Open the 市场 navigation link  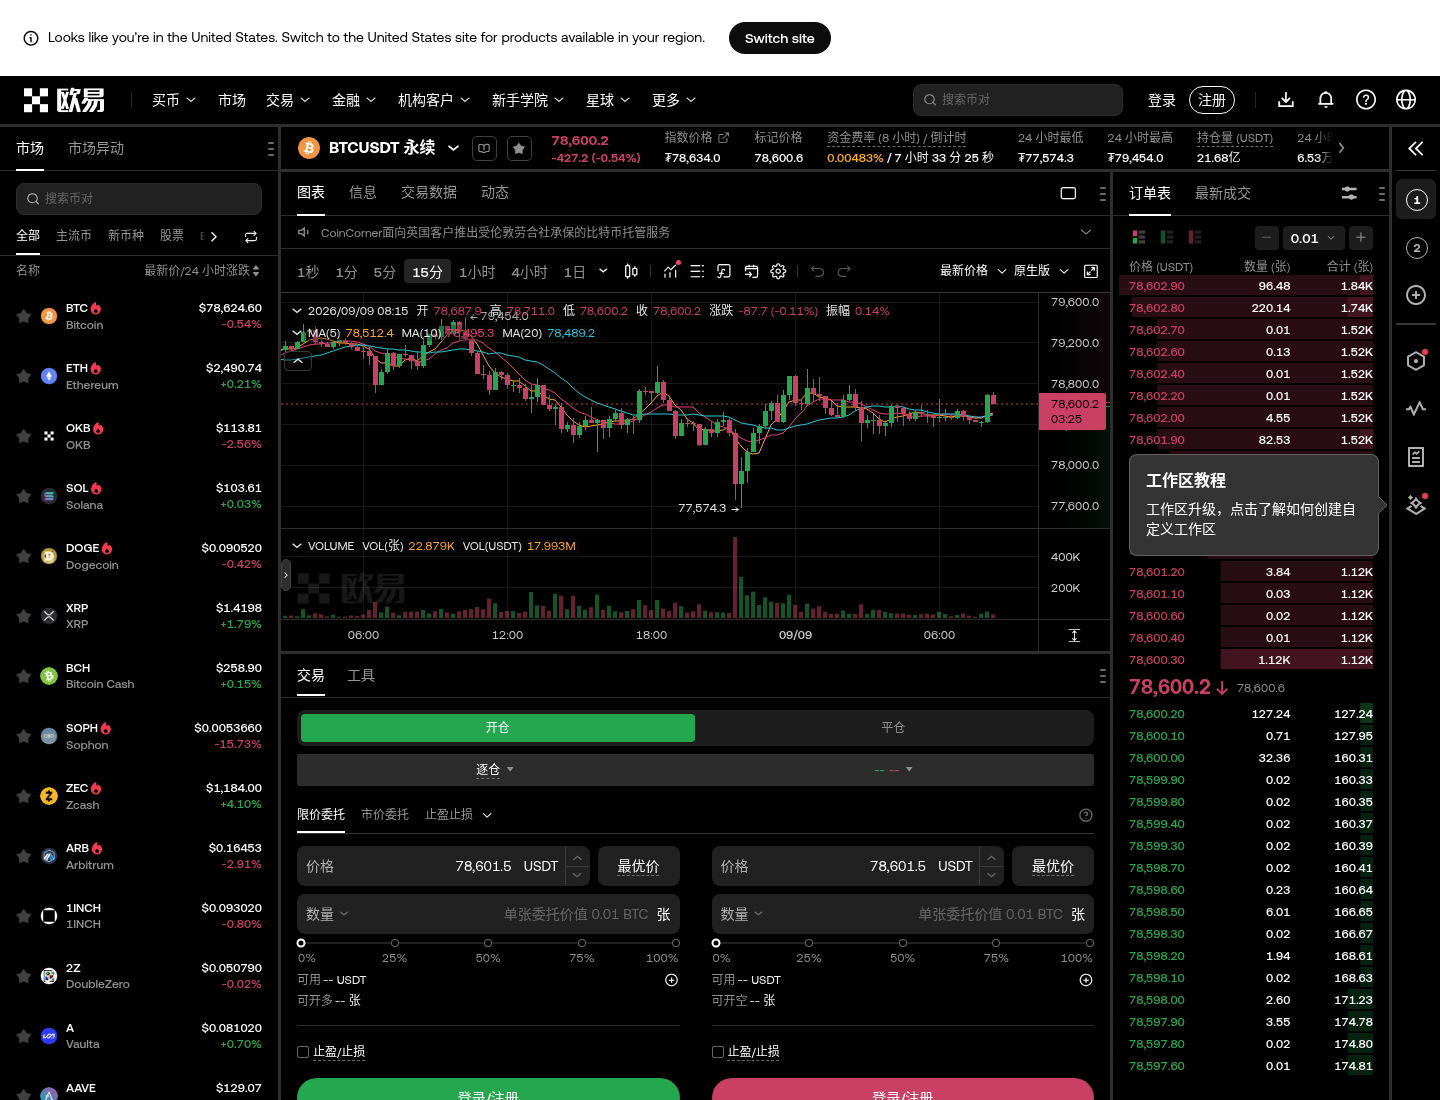(x=232, y=100)
